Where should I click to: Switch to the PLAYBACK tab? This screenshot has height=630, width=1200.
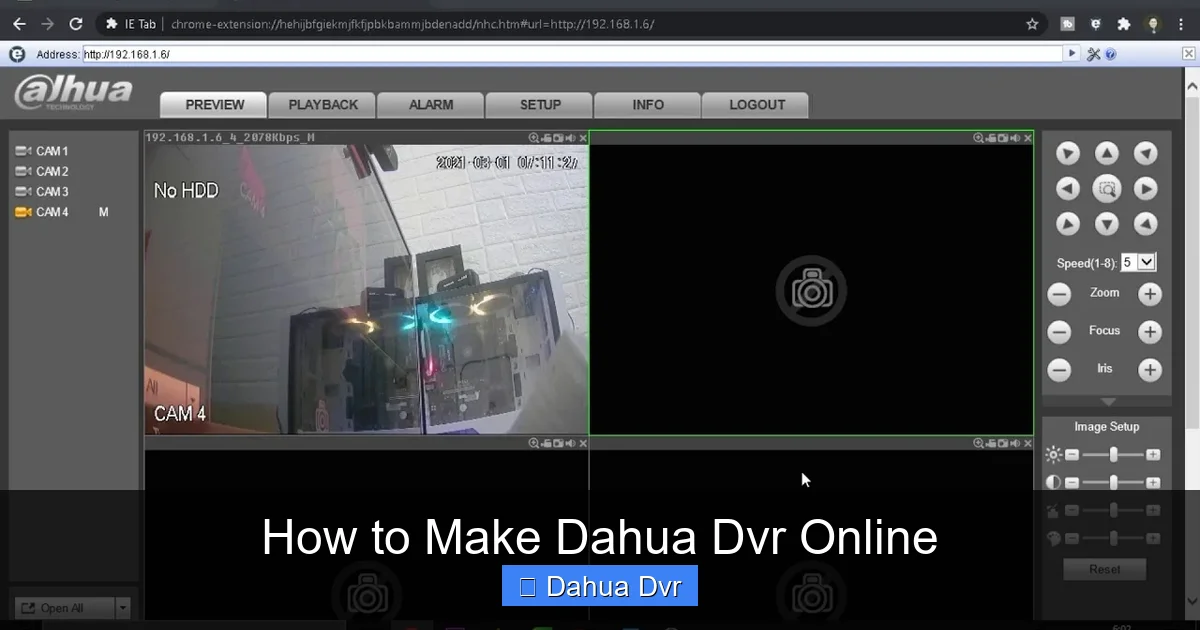pyautogui.click(x=321, y=104)
